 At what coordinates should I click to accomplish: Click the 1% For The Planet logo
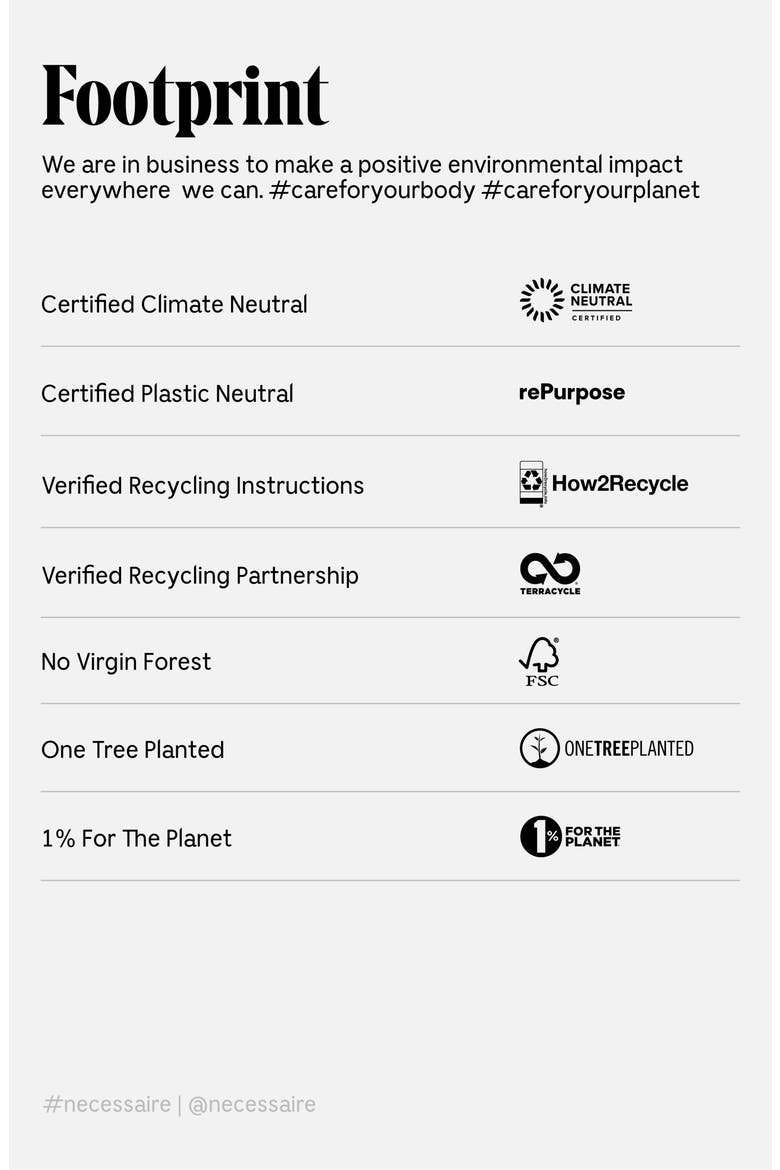click(570, 836)
